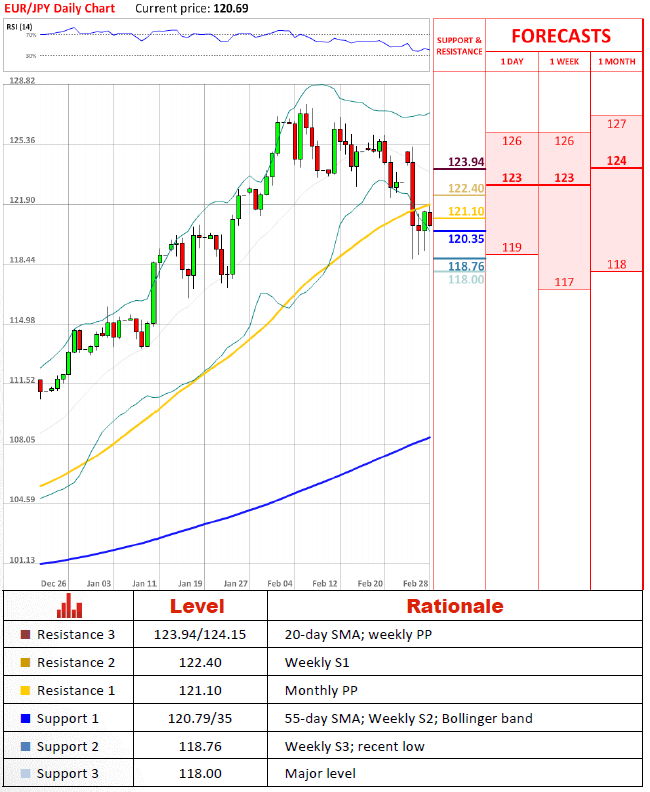Screen dimensions: 650x792
Task: Select the 'Resistance 2' row label
Action: click(x=76, y=662)
